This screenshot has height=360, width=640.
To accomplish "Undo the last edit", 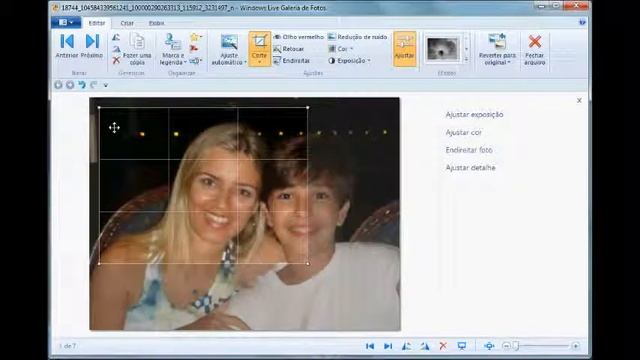I will (82, 85).
